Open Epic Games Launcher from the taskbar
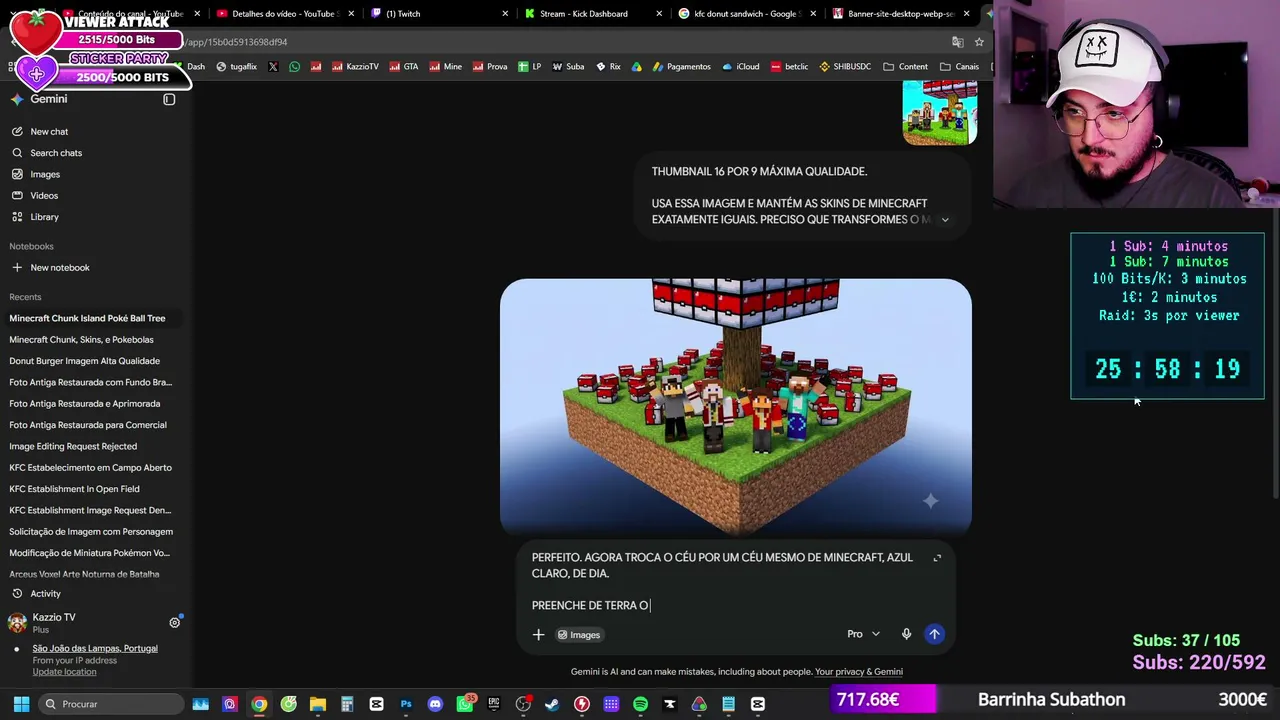1280x720 pixels. point(494,704)
